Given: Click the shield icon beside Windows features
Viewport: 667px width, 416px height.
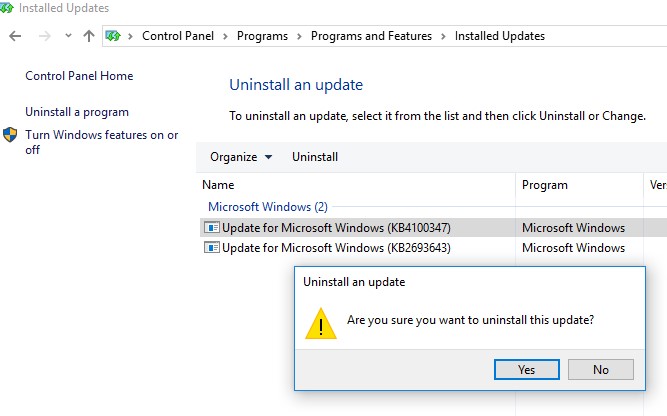Looking at the screenshot, I should click(x=11, y=135).
